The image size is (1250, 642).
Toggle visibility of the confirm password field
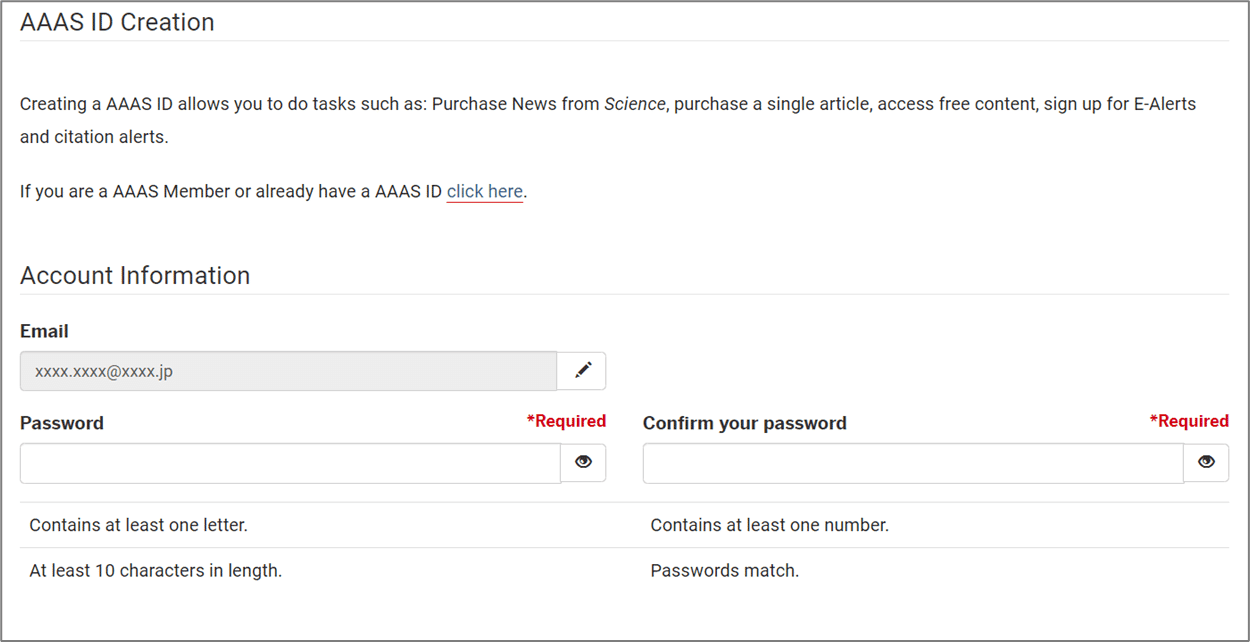[1206, 462]
